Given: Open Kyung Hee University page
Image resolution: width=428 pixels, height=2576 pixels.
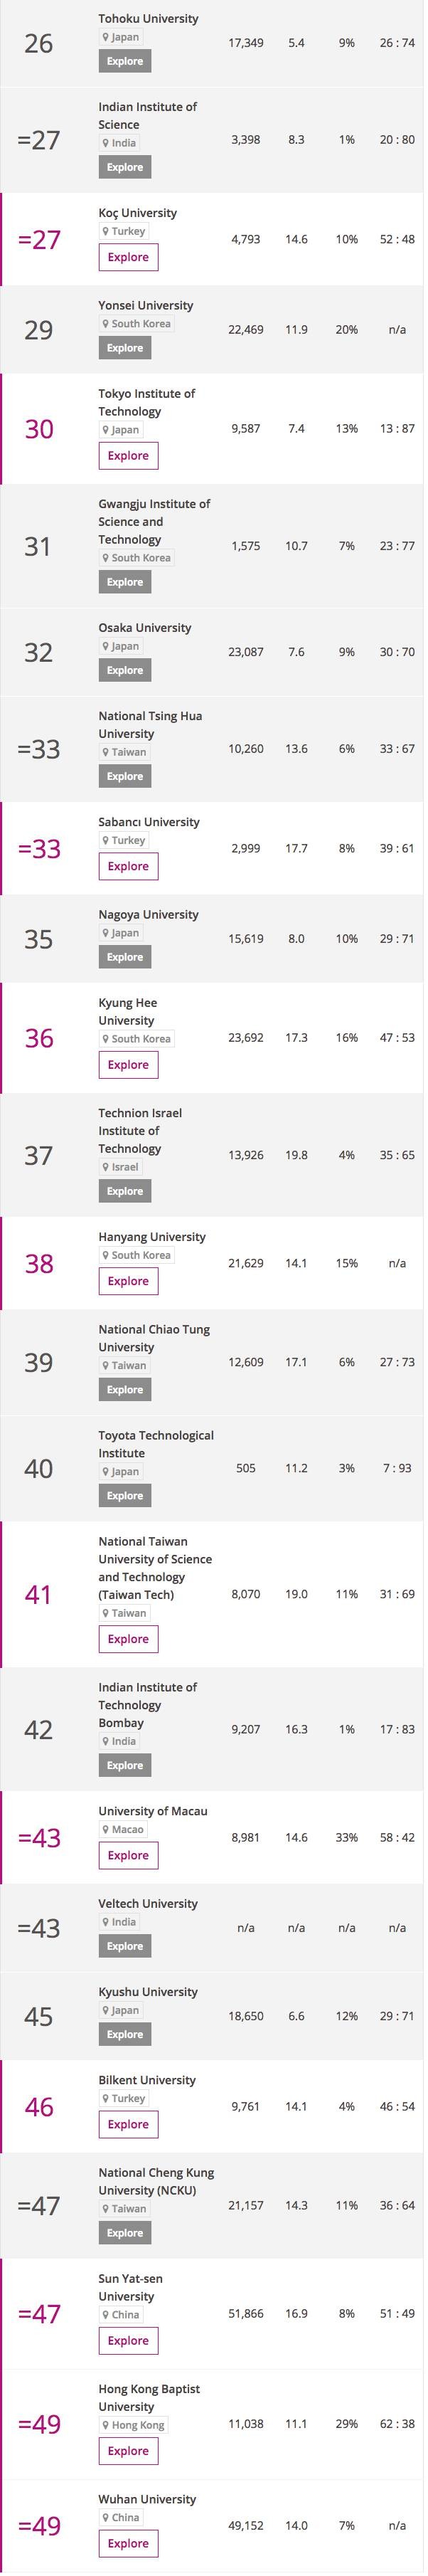Looking at the screenshot, I should click(127, 1012).
